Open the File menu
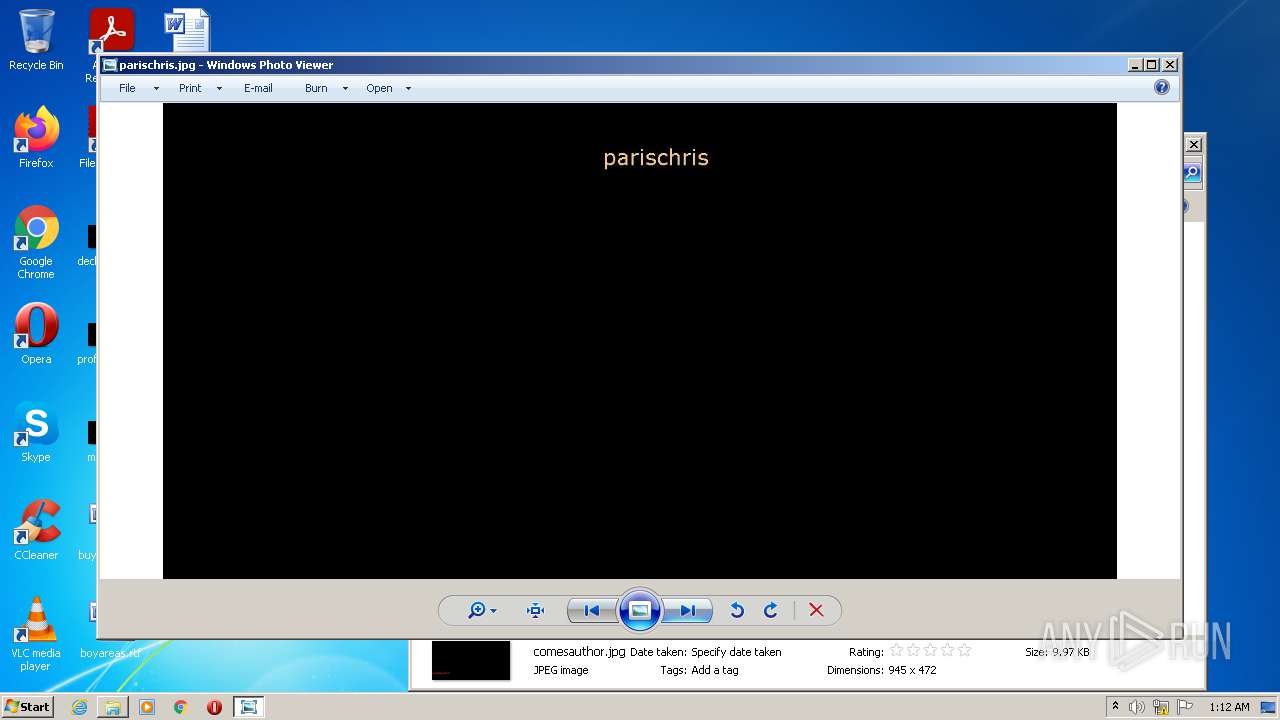The width and height of the screenshot is (1280, 720). (x=127, y=88)
